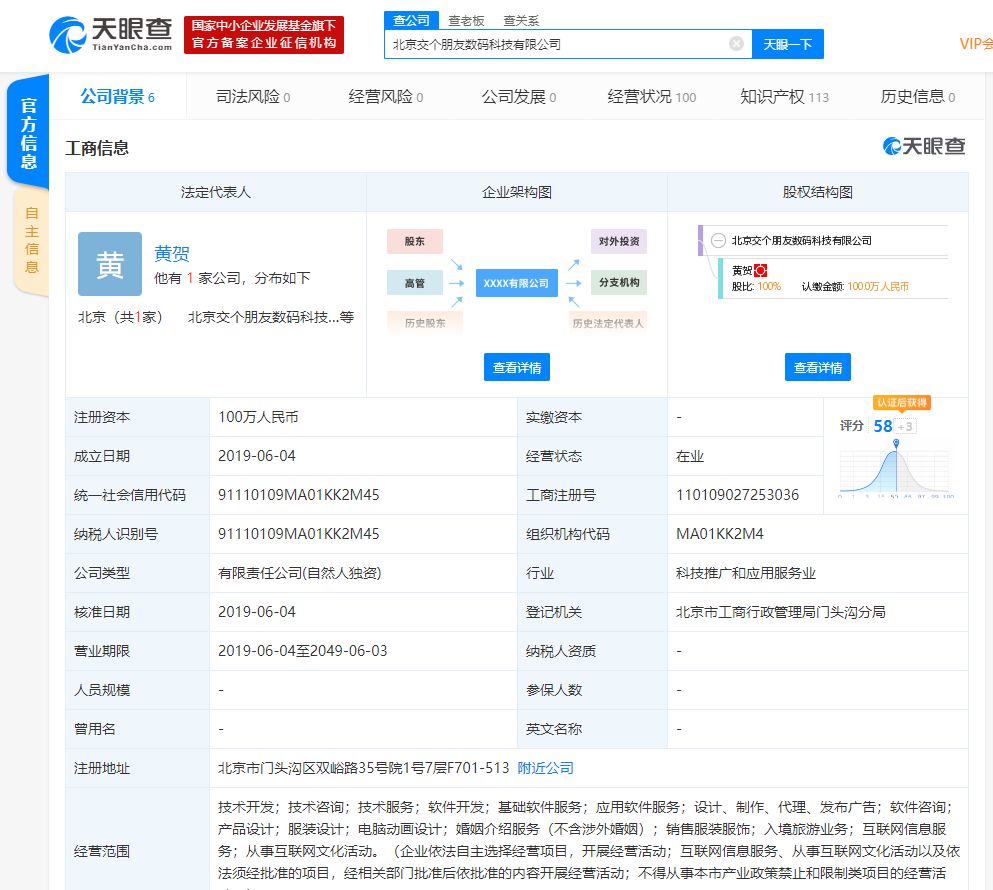Switch to the 查关系 search mode
Screen dimensions: 993x890
pos(520,20)
